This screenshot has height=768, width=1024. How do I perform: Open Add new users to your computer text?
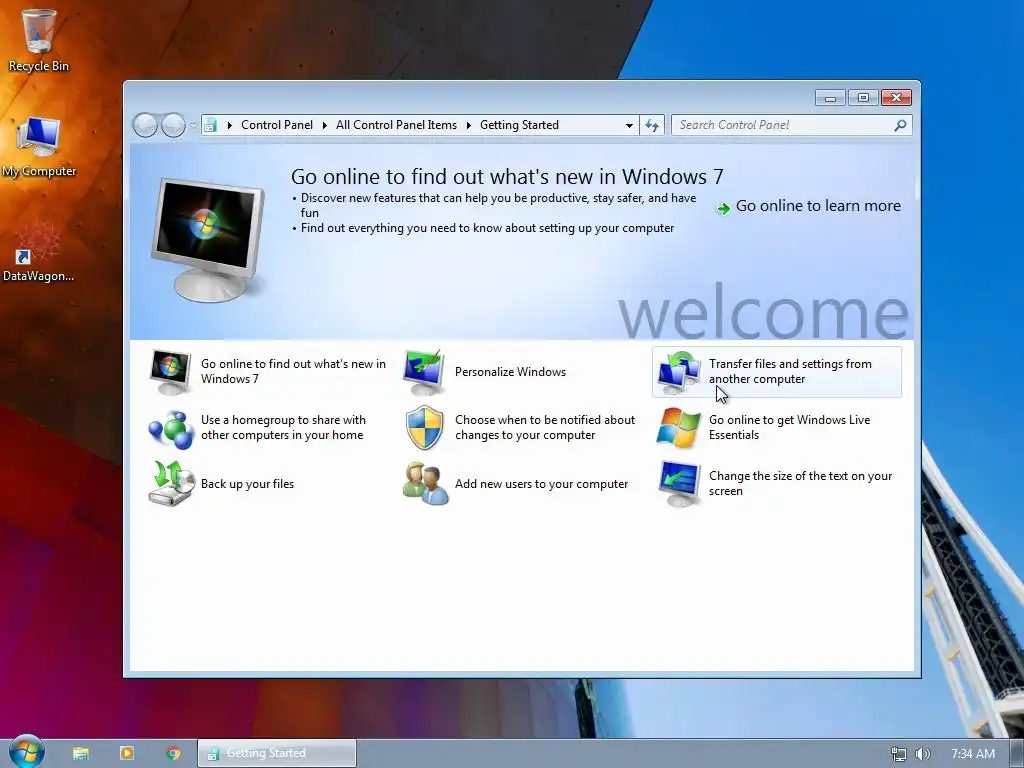point(541,484)
